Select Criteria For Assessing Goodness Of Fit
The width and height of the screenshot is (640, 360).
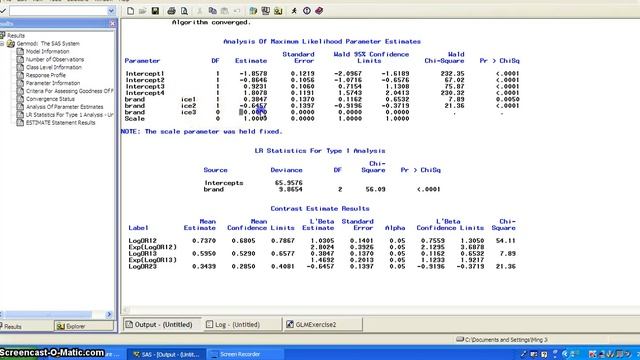[69, 91]
